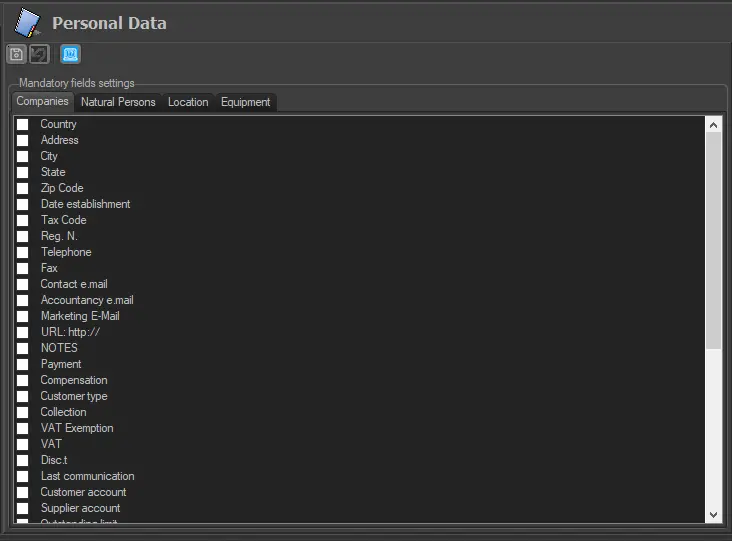Toggle the Telephone checkbox
The width and height of the screenshot is (732, 541).
[22, 252]
